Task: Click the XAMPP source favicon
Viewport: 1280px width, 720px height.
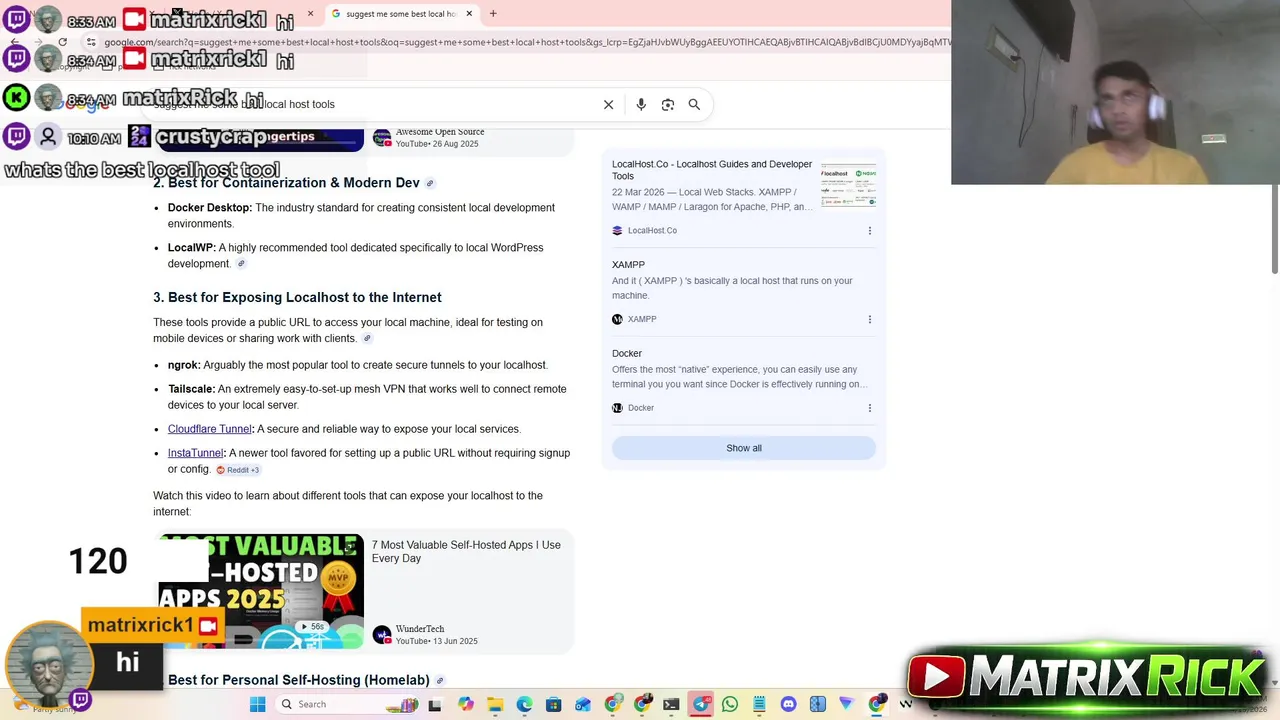Action: [x=617, y=320]
